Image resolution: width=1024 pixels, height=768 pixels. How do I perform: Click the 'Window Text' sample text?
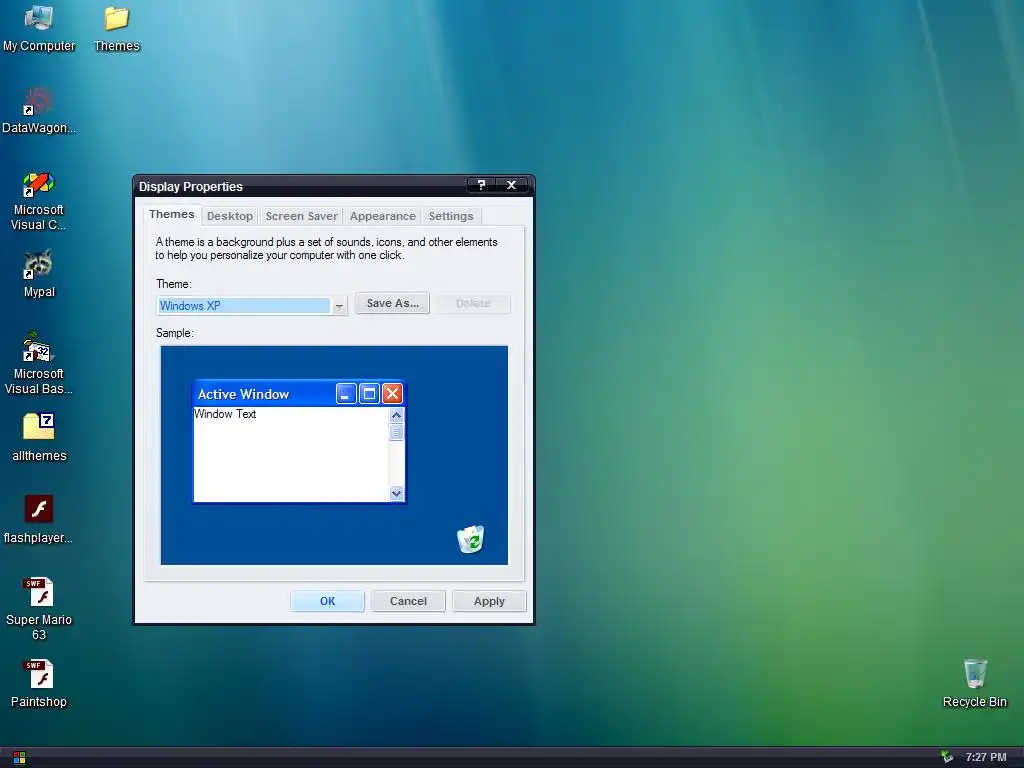pyautogui.click(x=225, y=414)
